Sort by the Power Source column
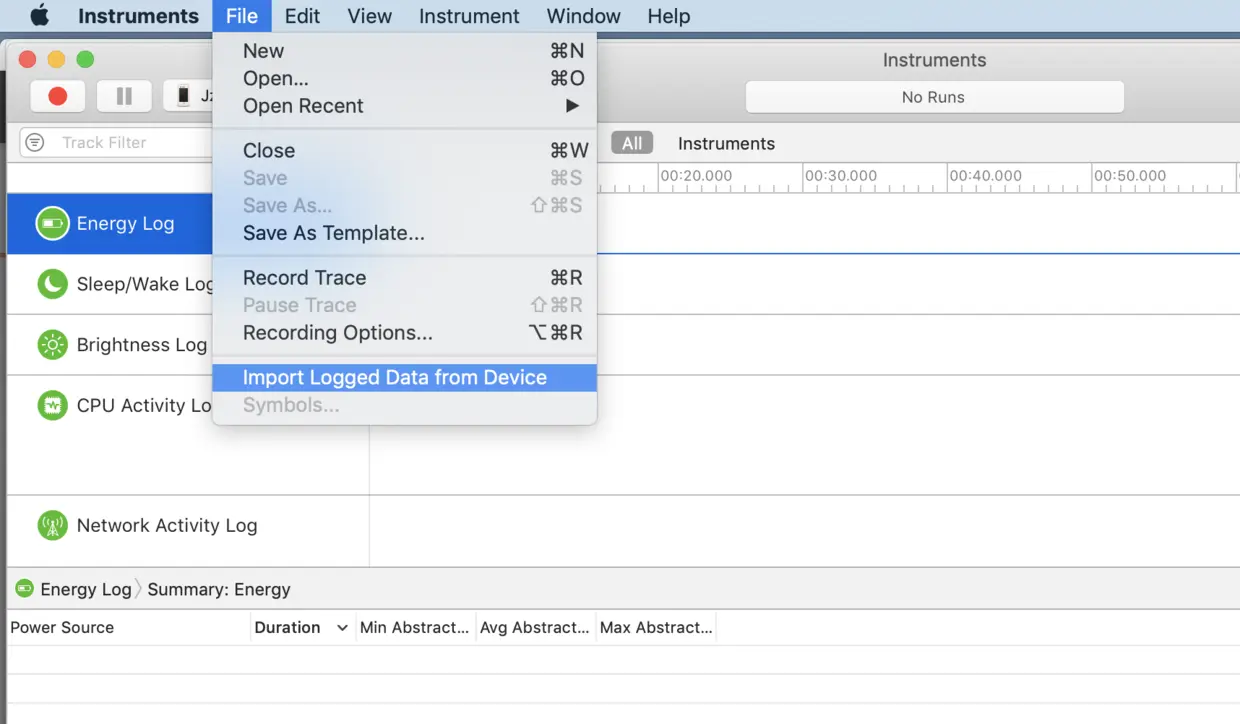The width and height of the screenshot is (1240, 724). tap(128, 627)
